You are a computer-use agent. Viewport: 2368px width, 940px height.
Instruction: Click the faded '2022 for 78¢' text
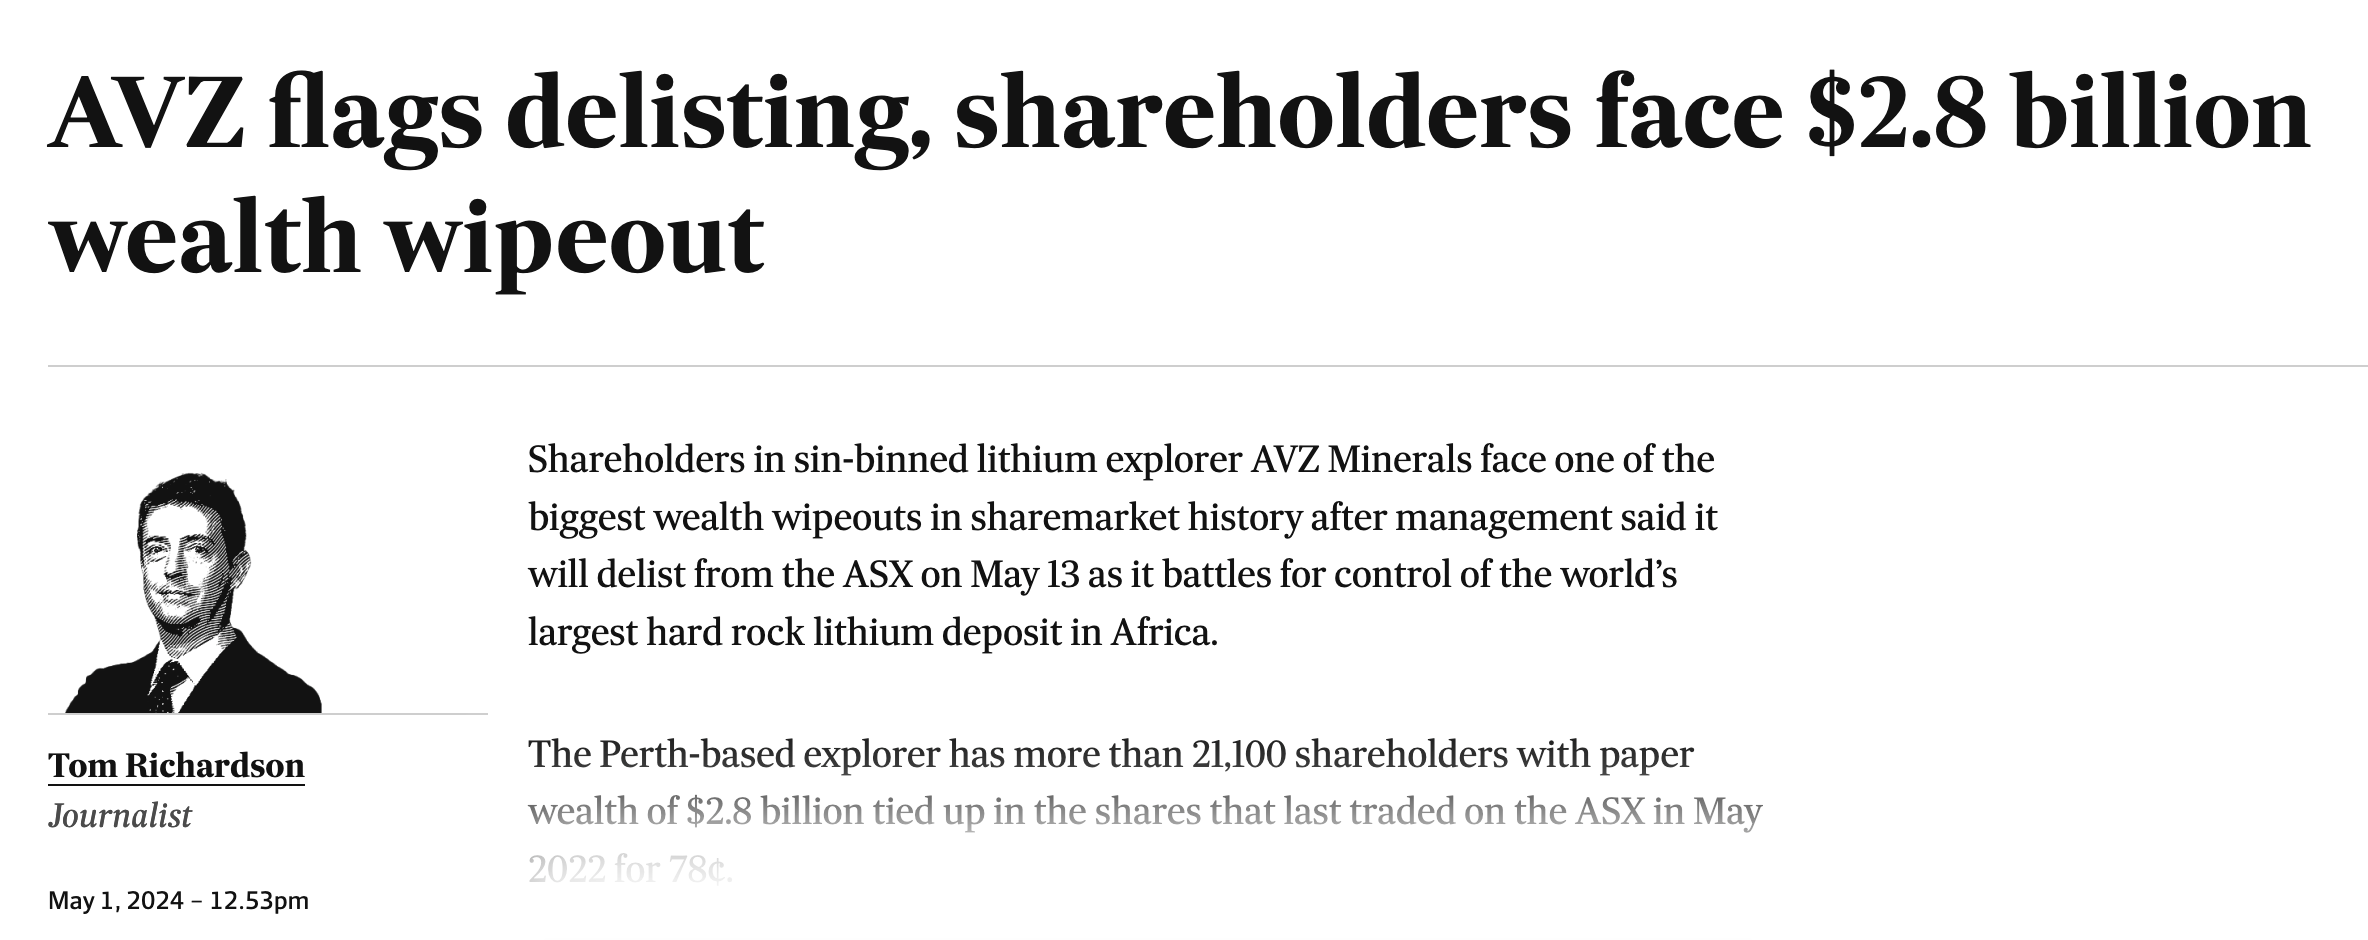[630, 870]
